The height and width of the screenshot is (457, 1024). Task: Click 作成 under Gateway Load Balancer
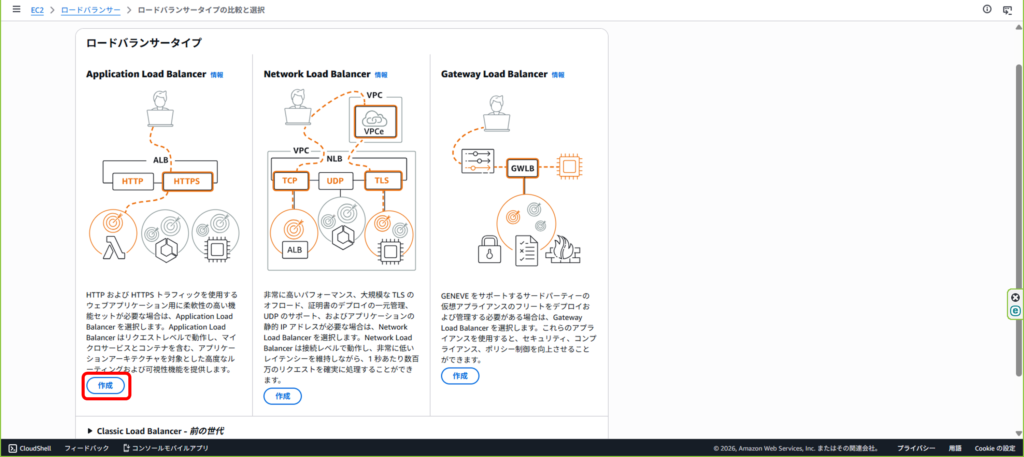click(x=460, y=375)
